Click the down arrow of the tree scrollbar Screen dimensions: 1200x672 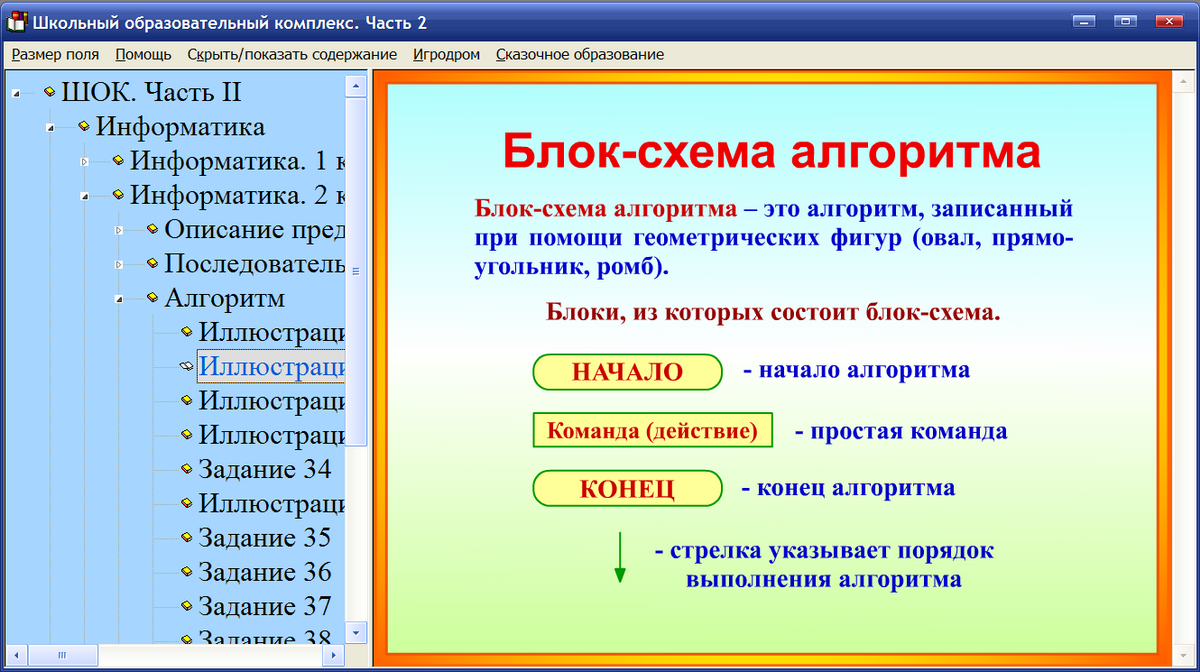tap(355, 634)
